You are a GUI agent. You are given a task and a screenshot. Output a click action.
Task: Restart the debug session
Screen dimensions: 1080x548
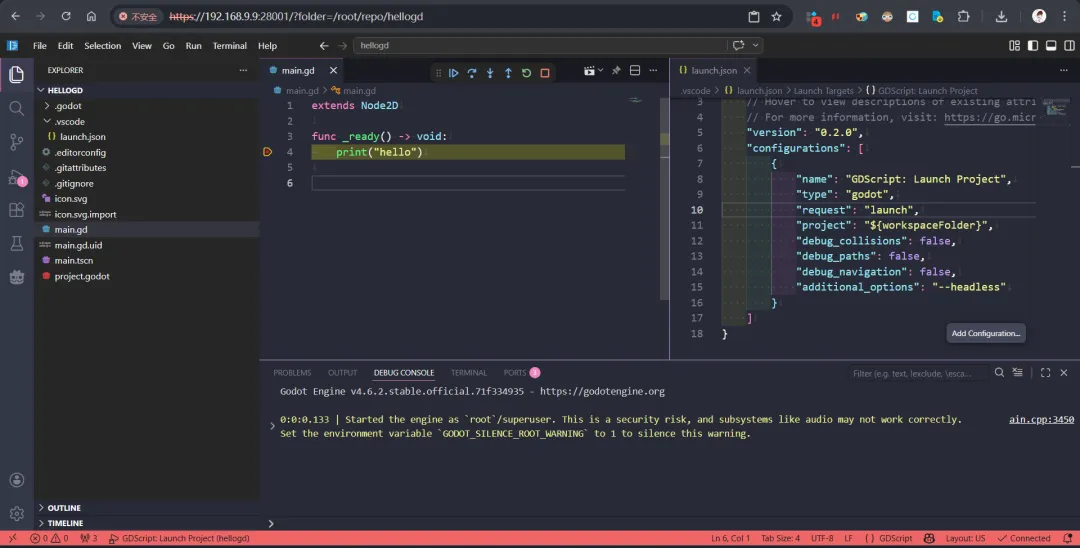click(x=526, y=73)
